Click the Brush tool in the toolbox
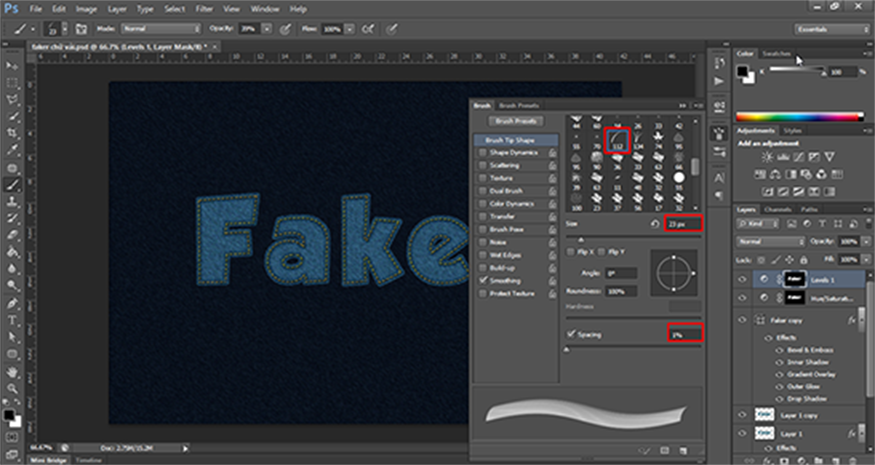Image resolution: width=875 pixels, height=465 pixels. point(13,185)
